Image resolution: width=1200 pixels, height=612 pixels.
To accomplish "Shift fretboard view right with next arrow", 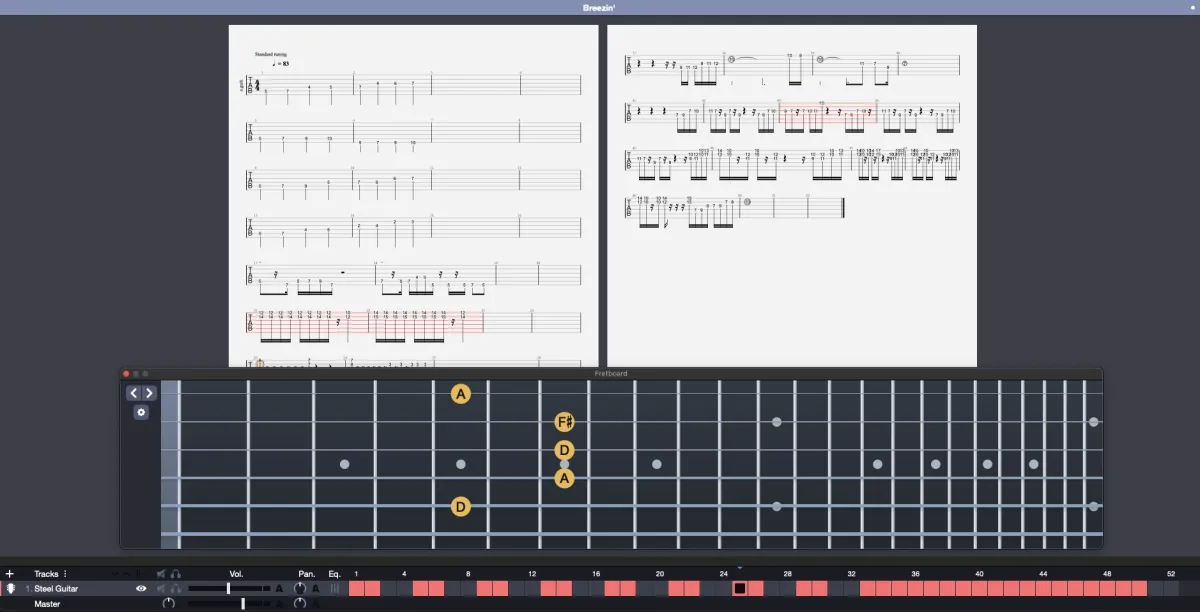I will tap(149, 393).
